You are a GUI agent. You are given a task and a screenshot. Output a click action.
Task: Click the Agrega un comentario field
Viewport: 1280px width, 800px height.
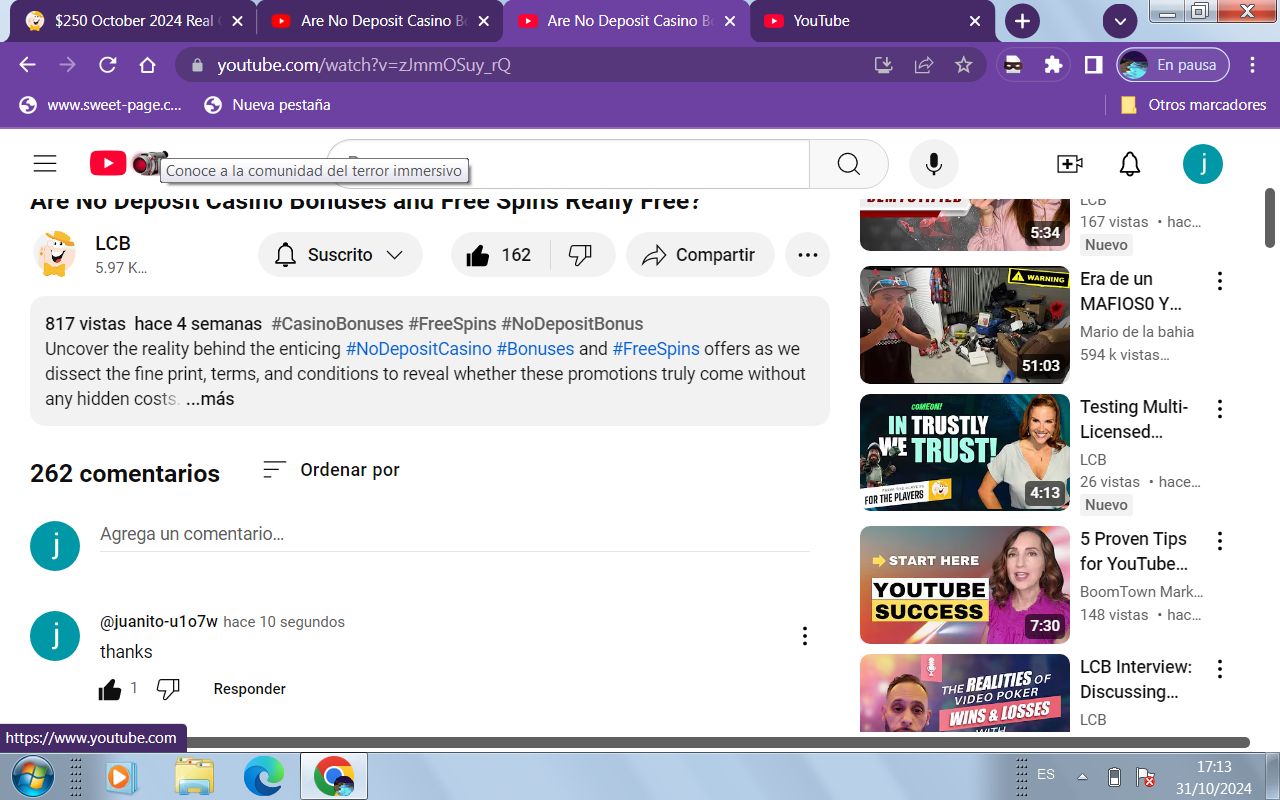455,535
